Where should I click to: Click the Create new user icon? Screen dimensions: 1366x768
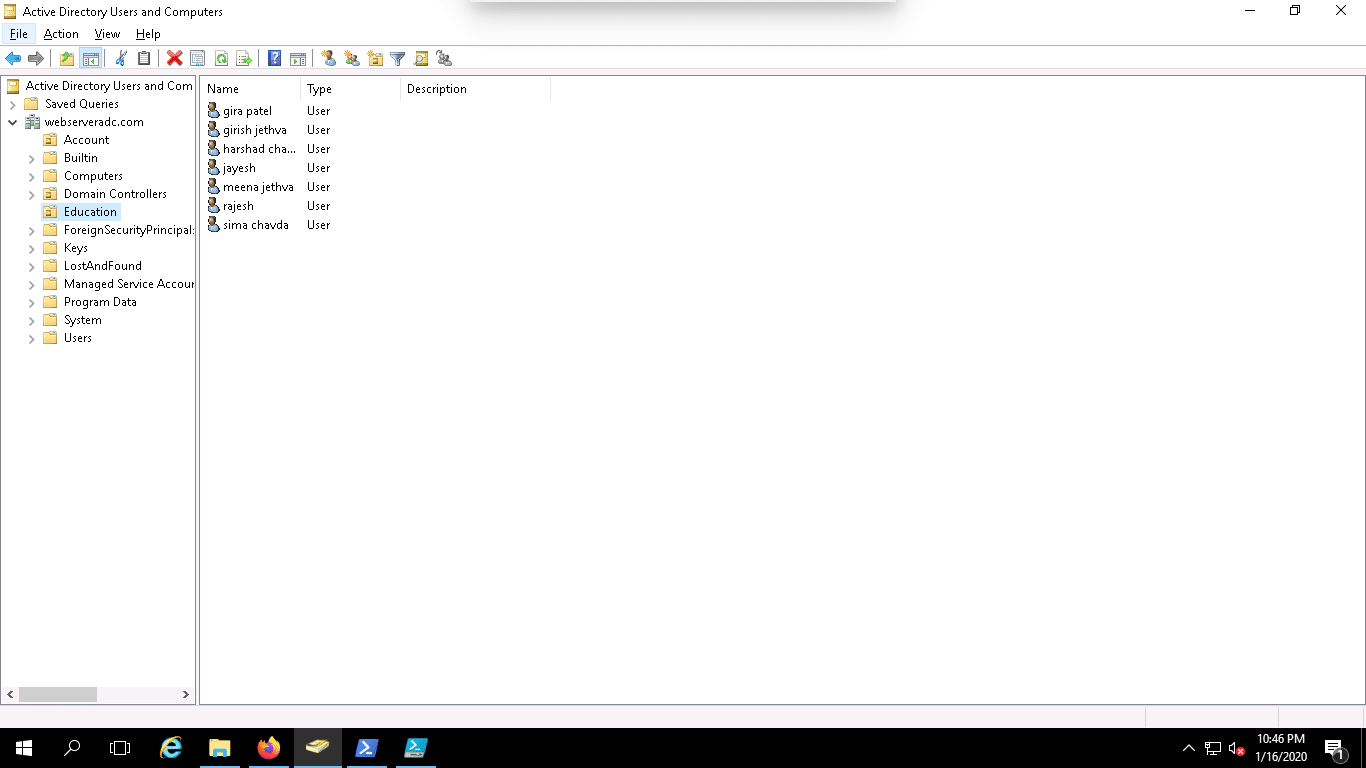pyautogui.click(x=328, y=59)
